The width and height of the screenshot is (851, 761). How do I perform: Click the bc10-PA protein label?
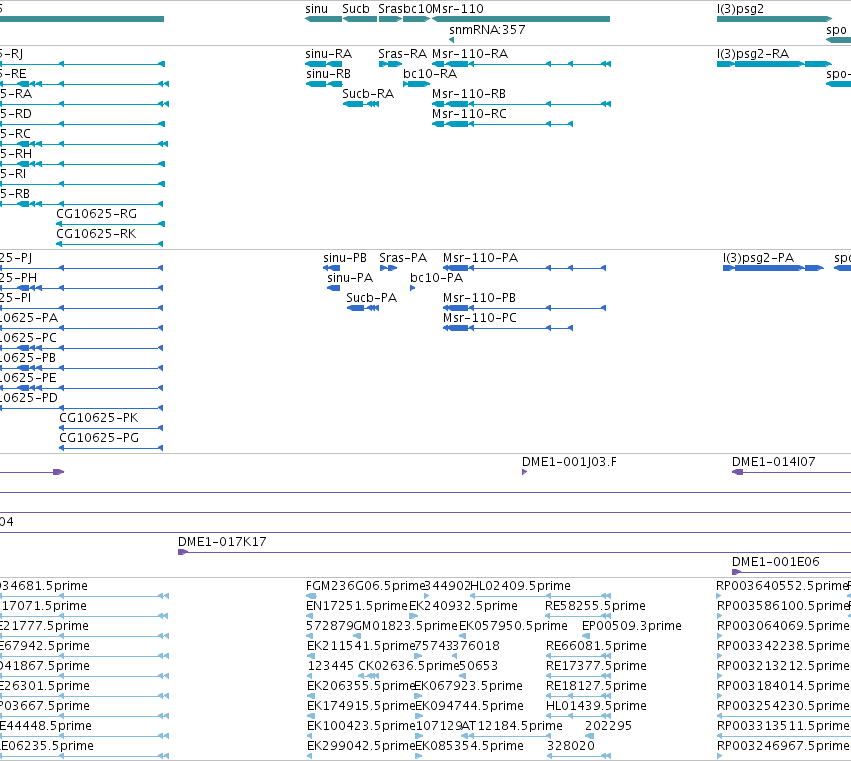pos(436,278)
